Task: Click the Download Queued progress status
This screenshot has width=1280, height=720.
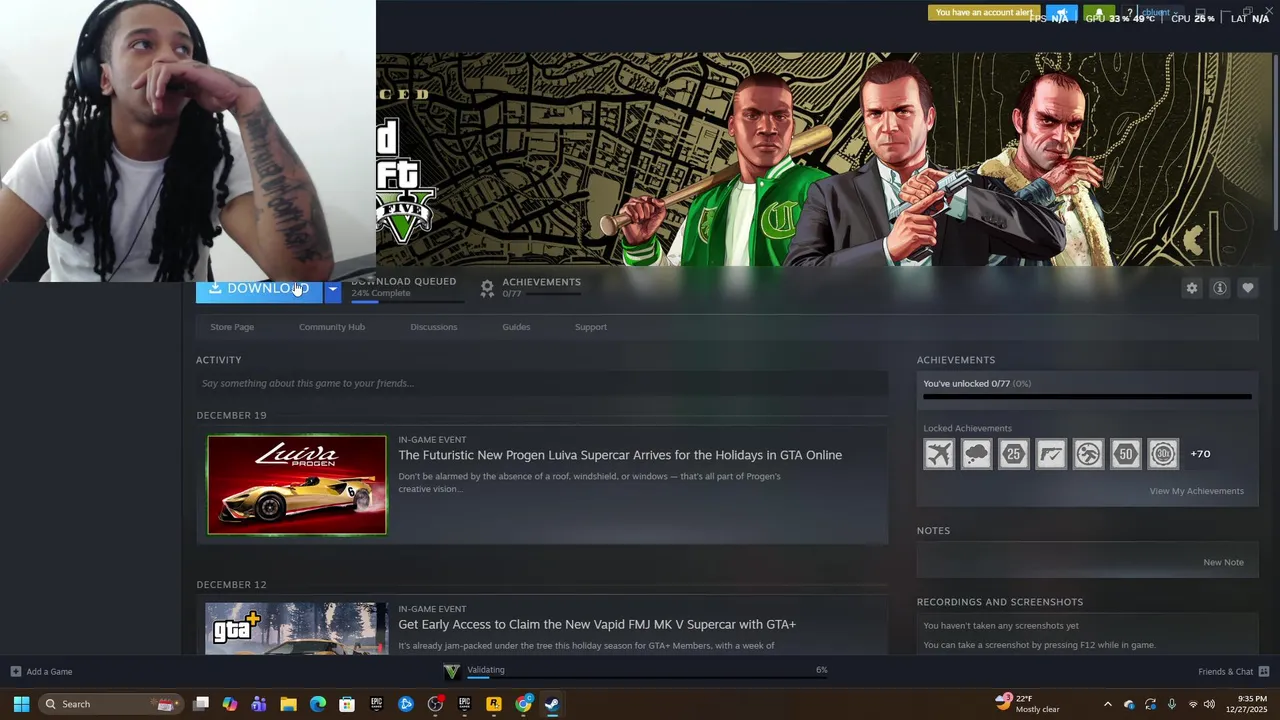Action: [408, 288]
